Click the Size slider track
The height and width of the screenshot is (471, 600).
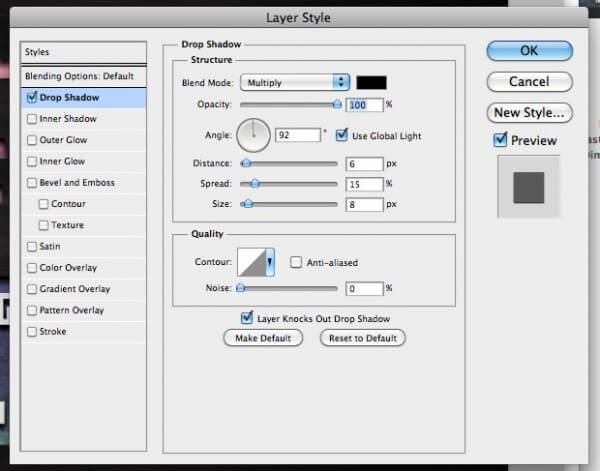[x=289, y=204]
